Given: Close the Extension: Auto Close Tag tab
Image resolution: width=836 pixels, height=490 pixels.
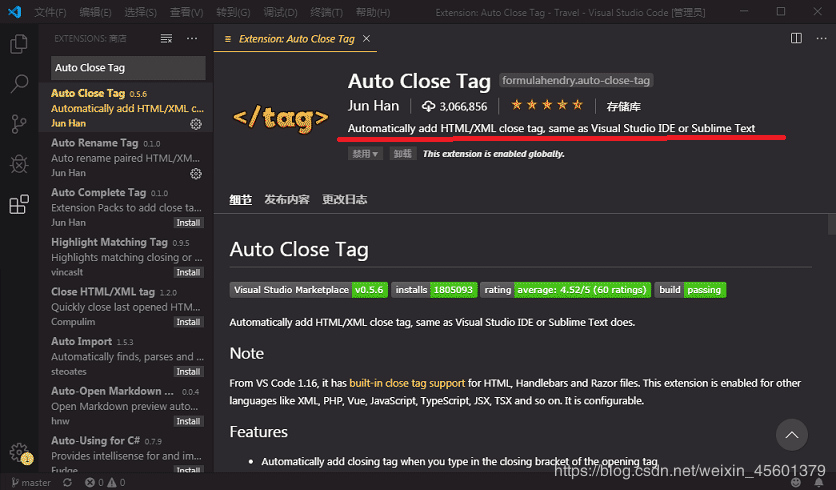Looking at the screenshot, I should (x=367, y=39).
